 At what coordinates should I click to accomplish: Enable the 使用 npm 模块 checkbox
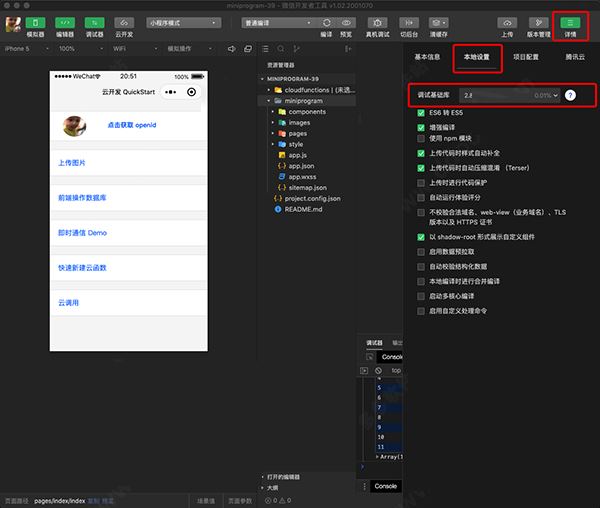click(x=422, y=138)
